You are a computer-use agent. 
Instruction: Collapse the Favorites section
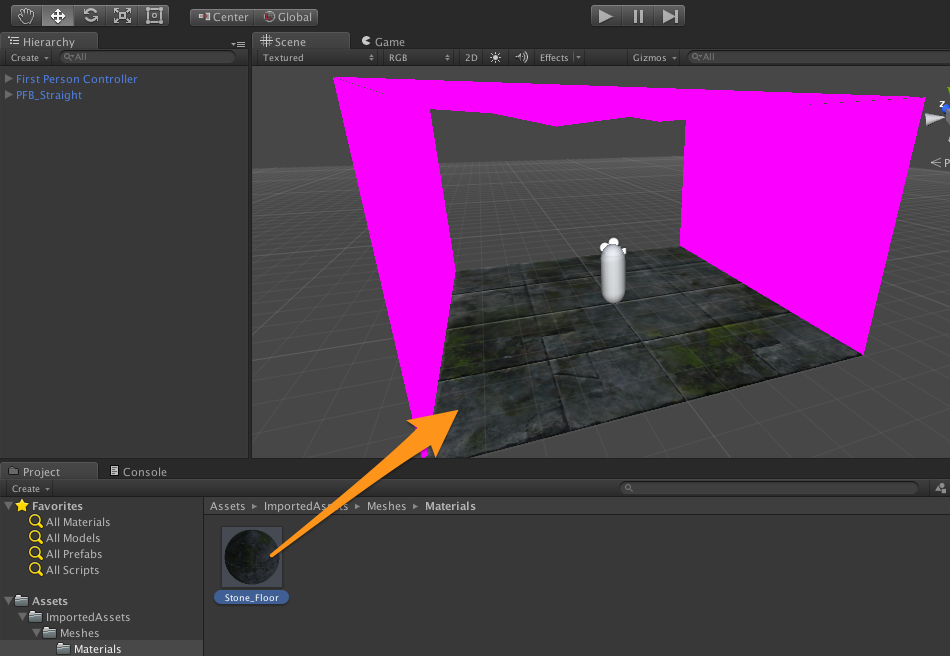tap(8, 505)
